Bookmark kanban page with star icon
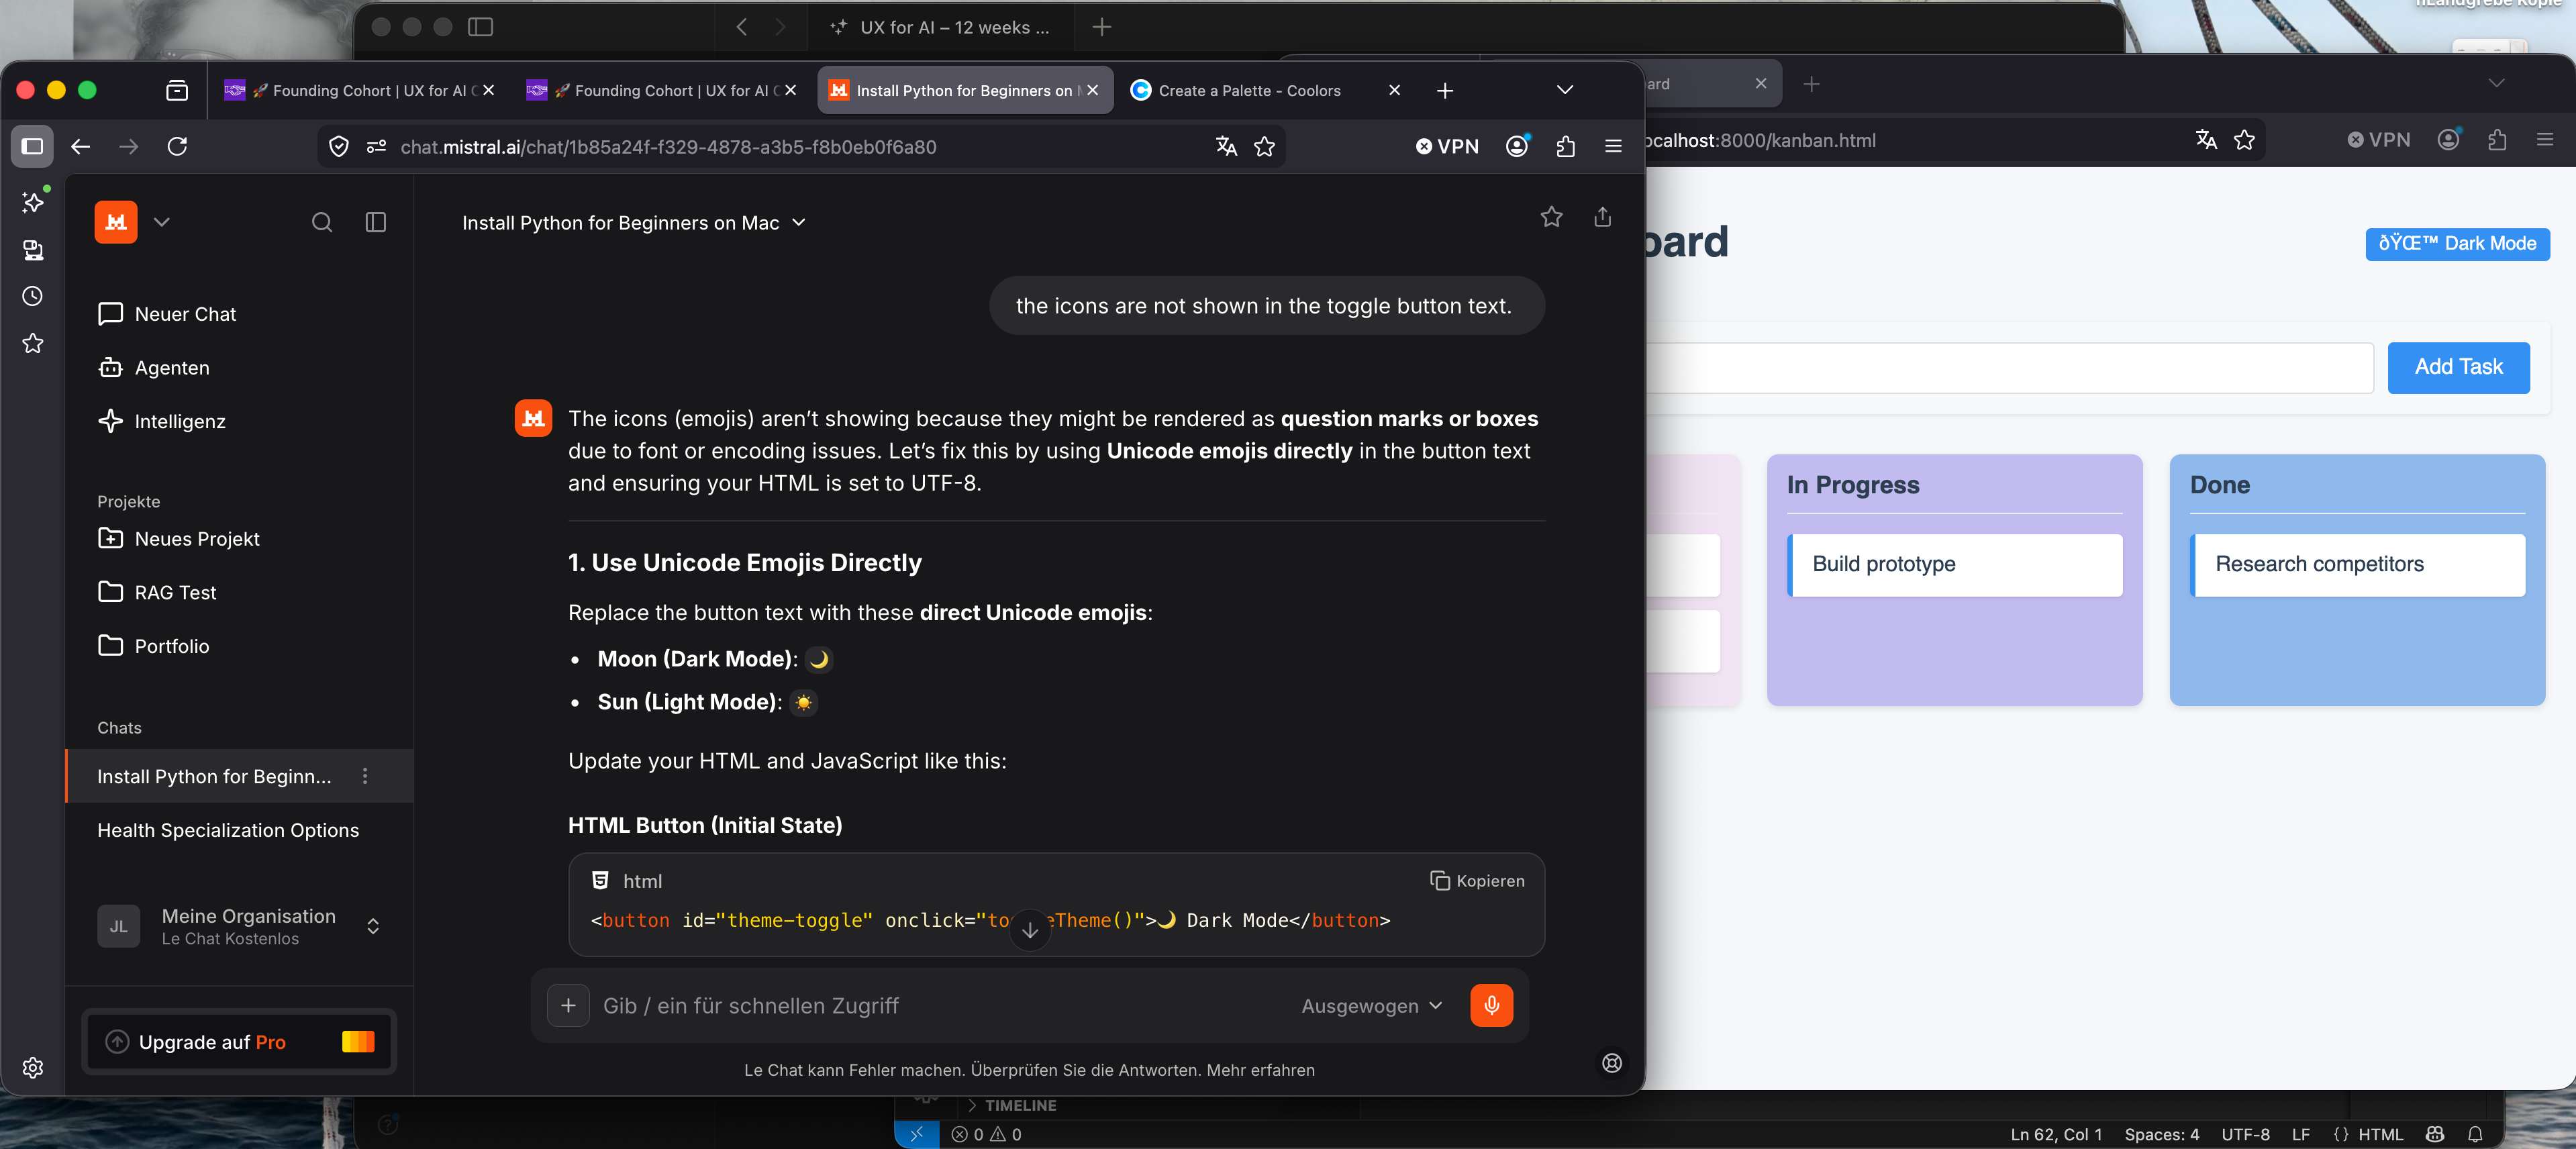Image resolution: width=2576 pixels, height=1149 pixels. coord(2244,140)
